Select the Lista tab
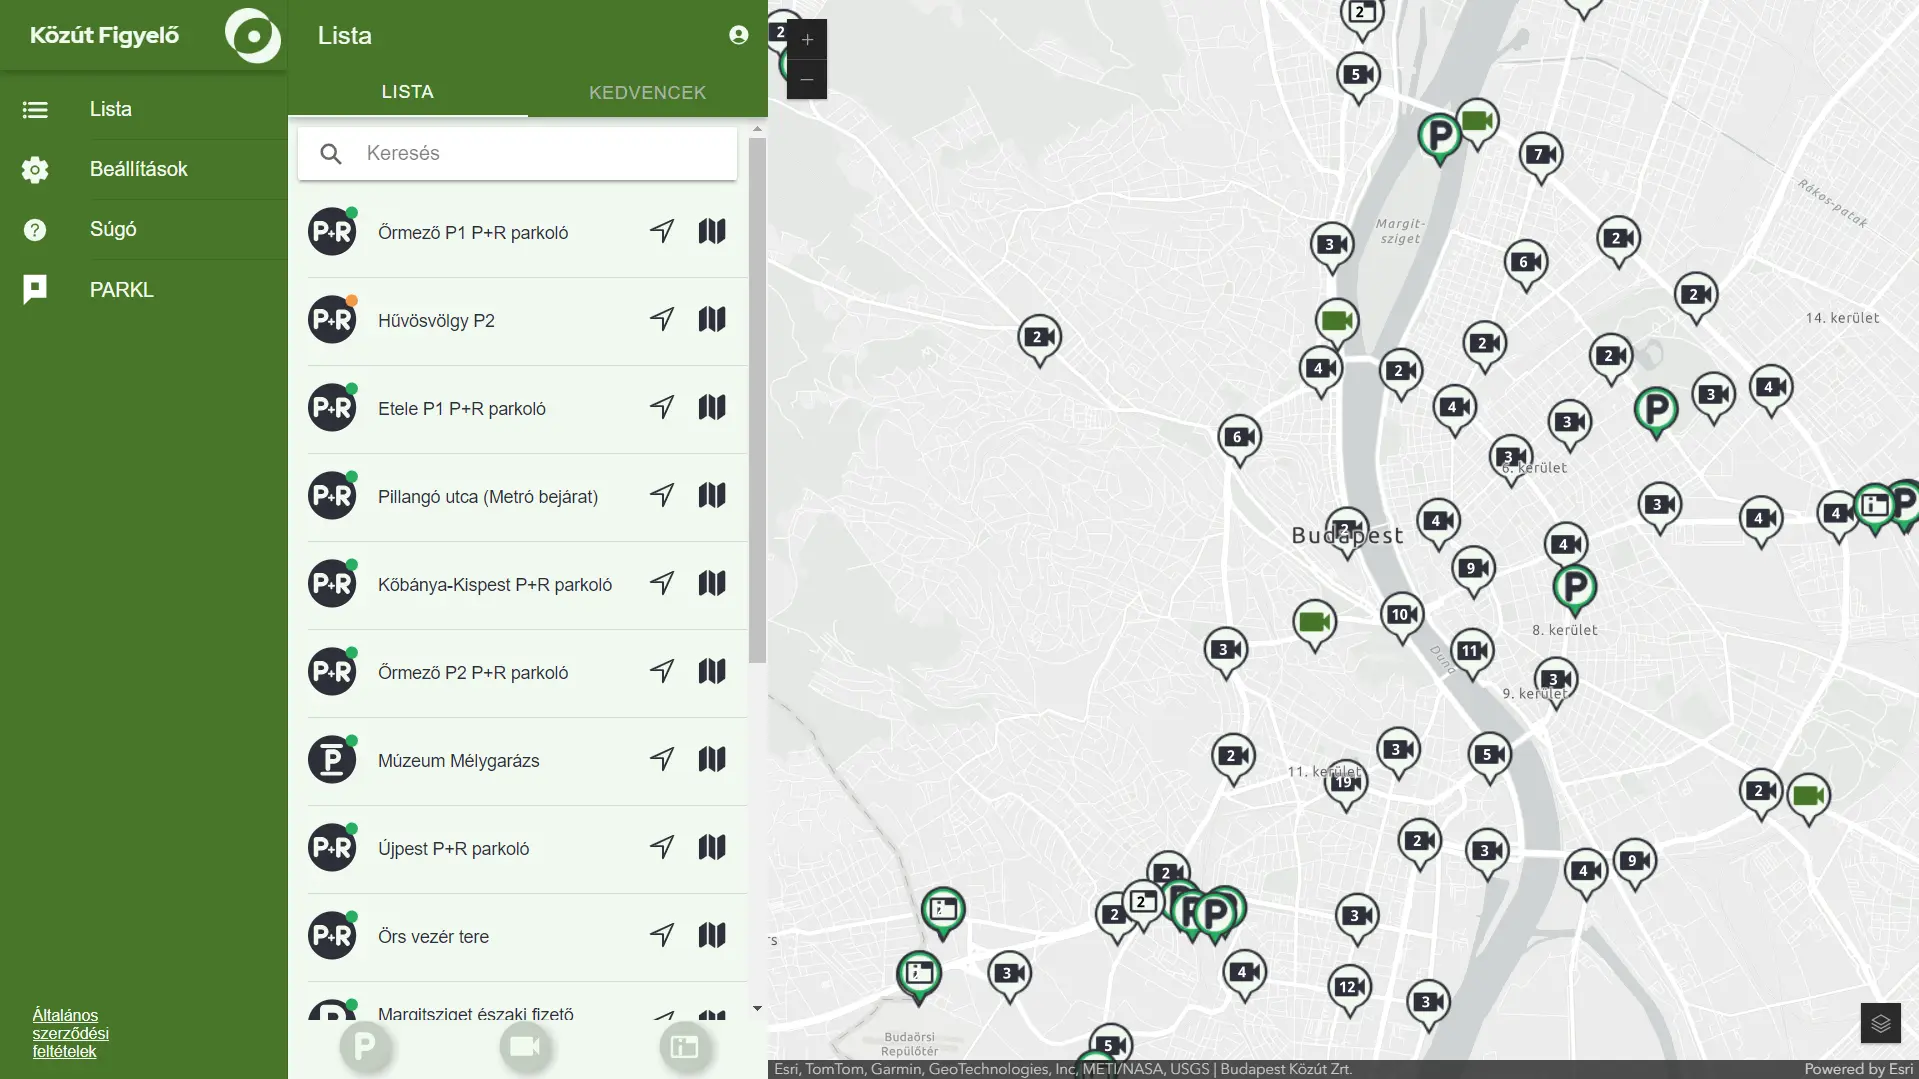 pyautogui.click(x=407, y=92)
